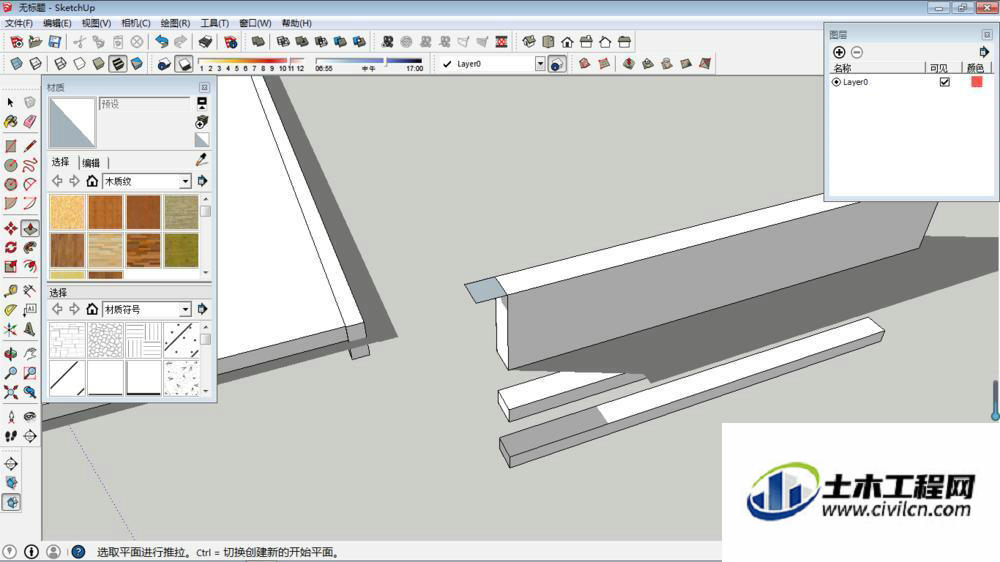Pick the first light wood material thumbnail
1000x562 pixels.
point(66,212)
